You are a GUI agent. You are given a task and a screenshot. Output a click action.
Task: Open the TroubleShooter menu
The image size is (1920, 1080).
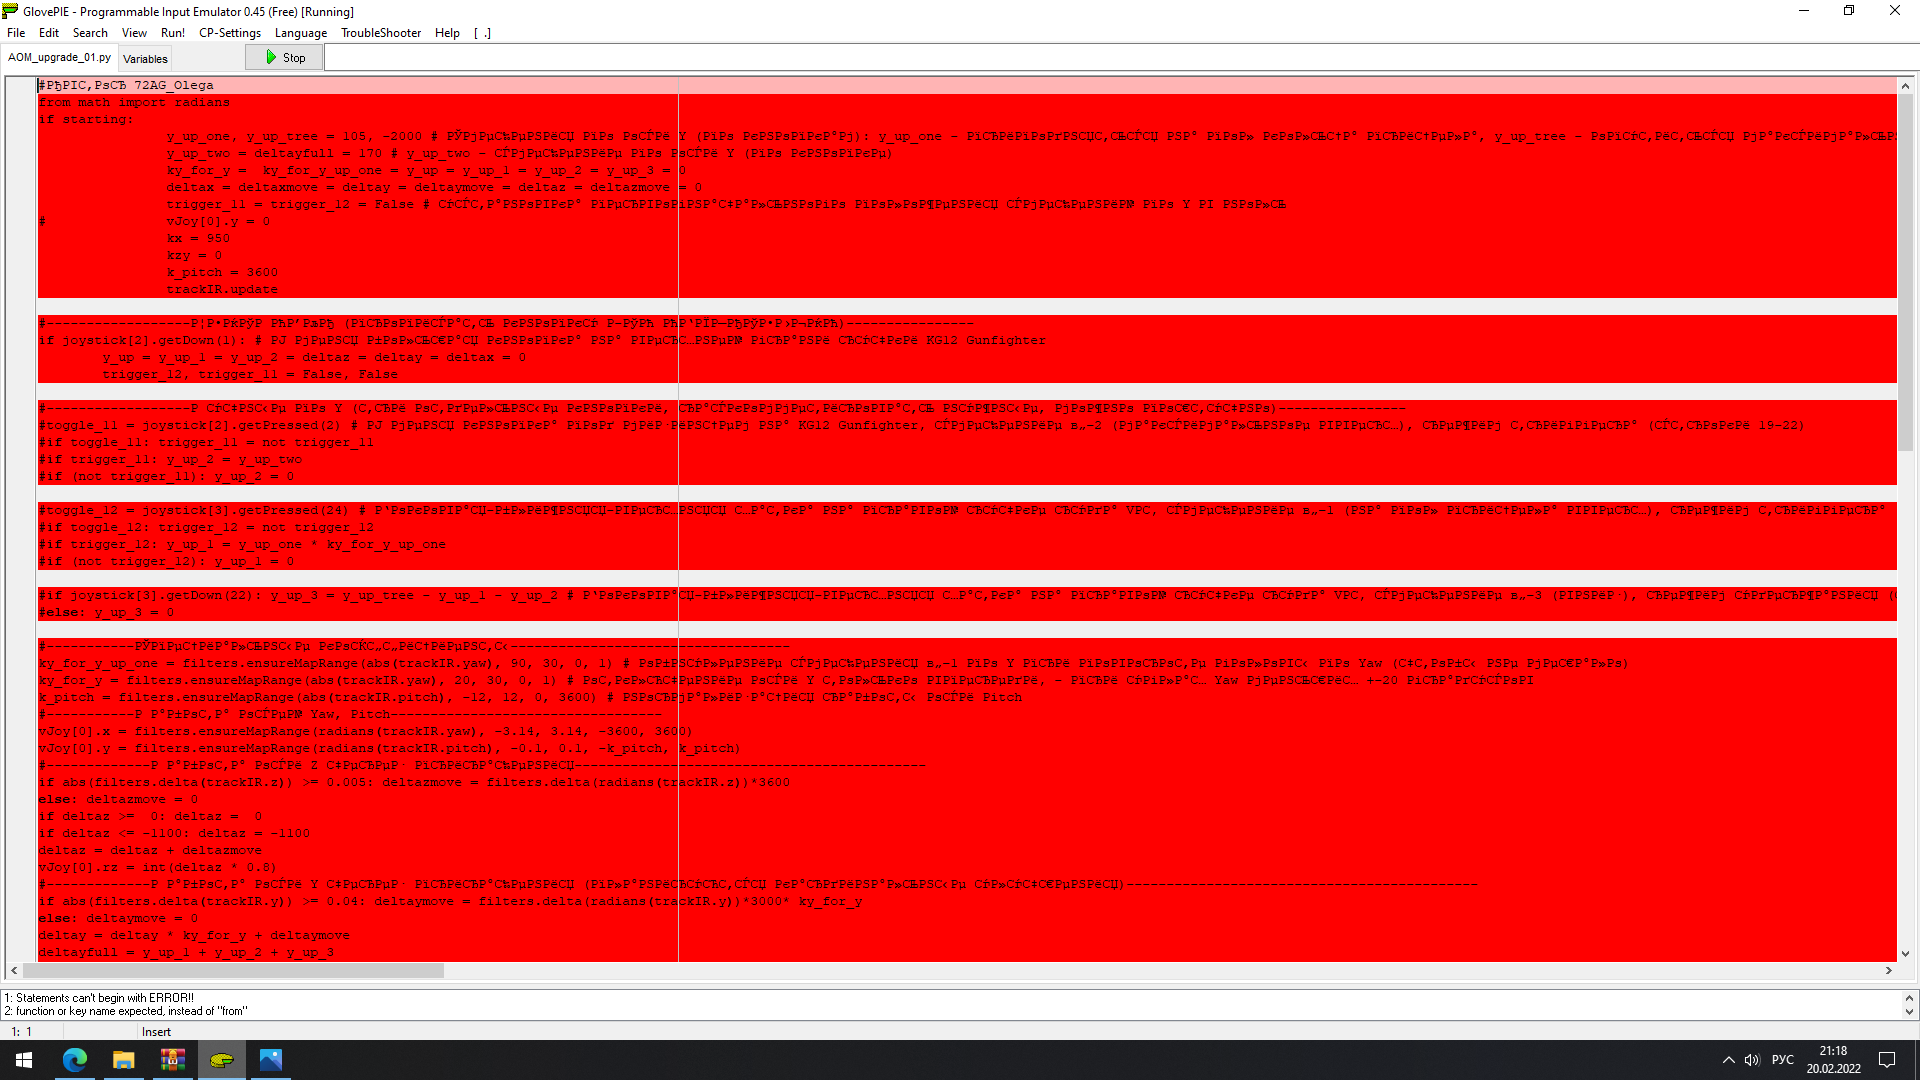(381, 33)
